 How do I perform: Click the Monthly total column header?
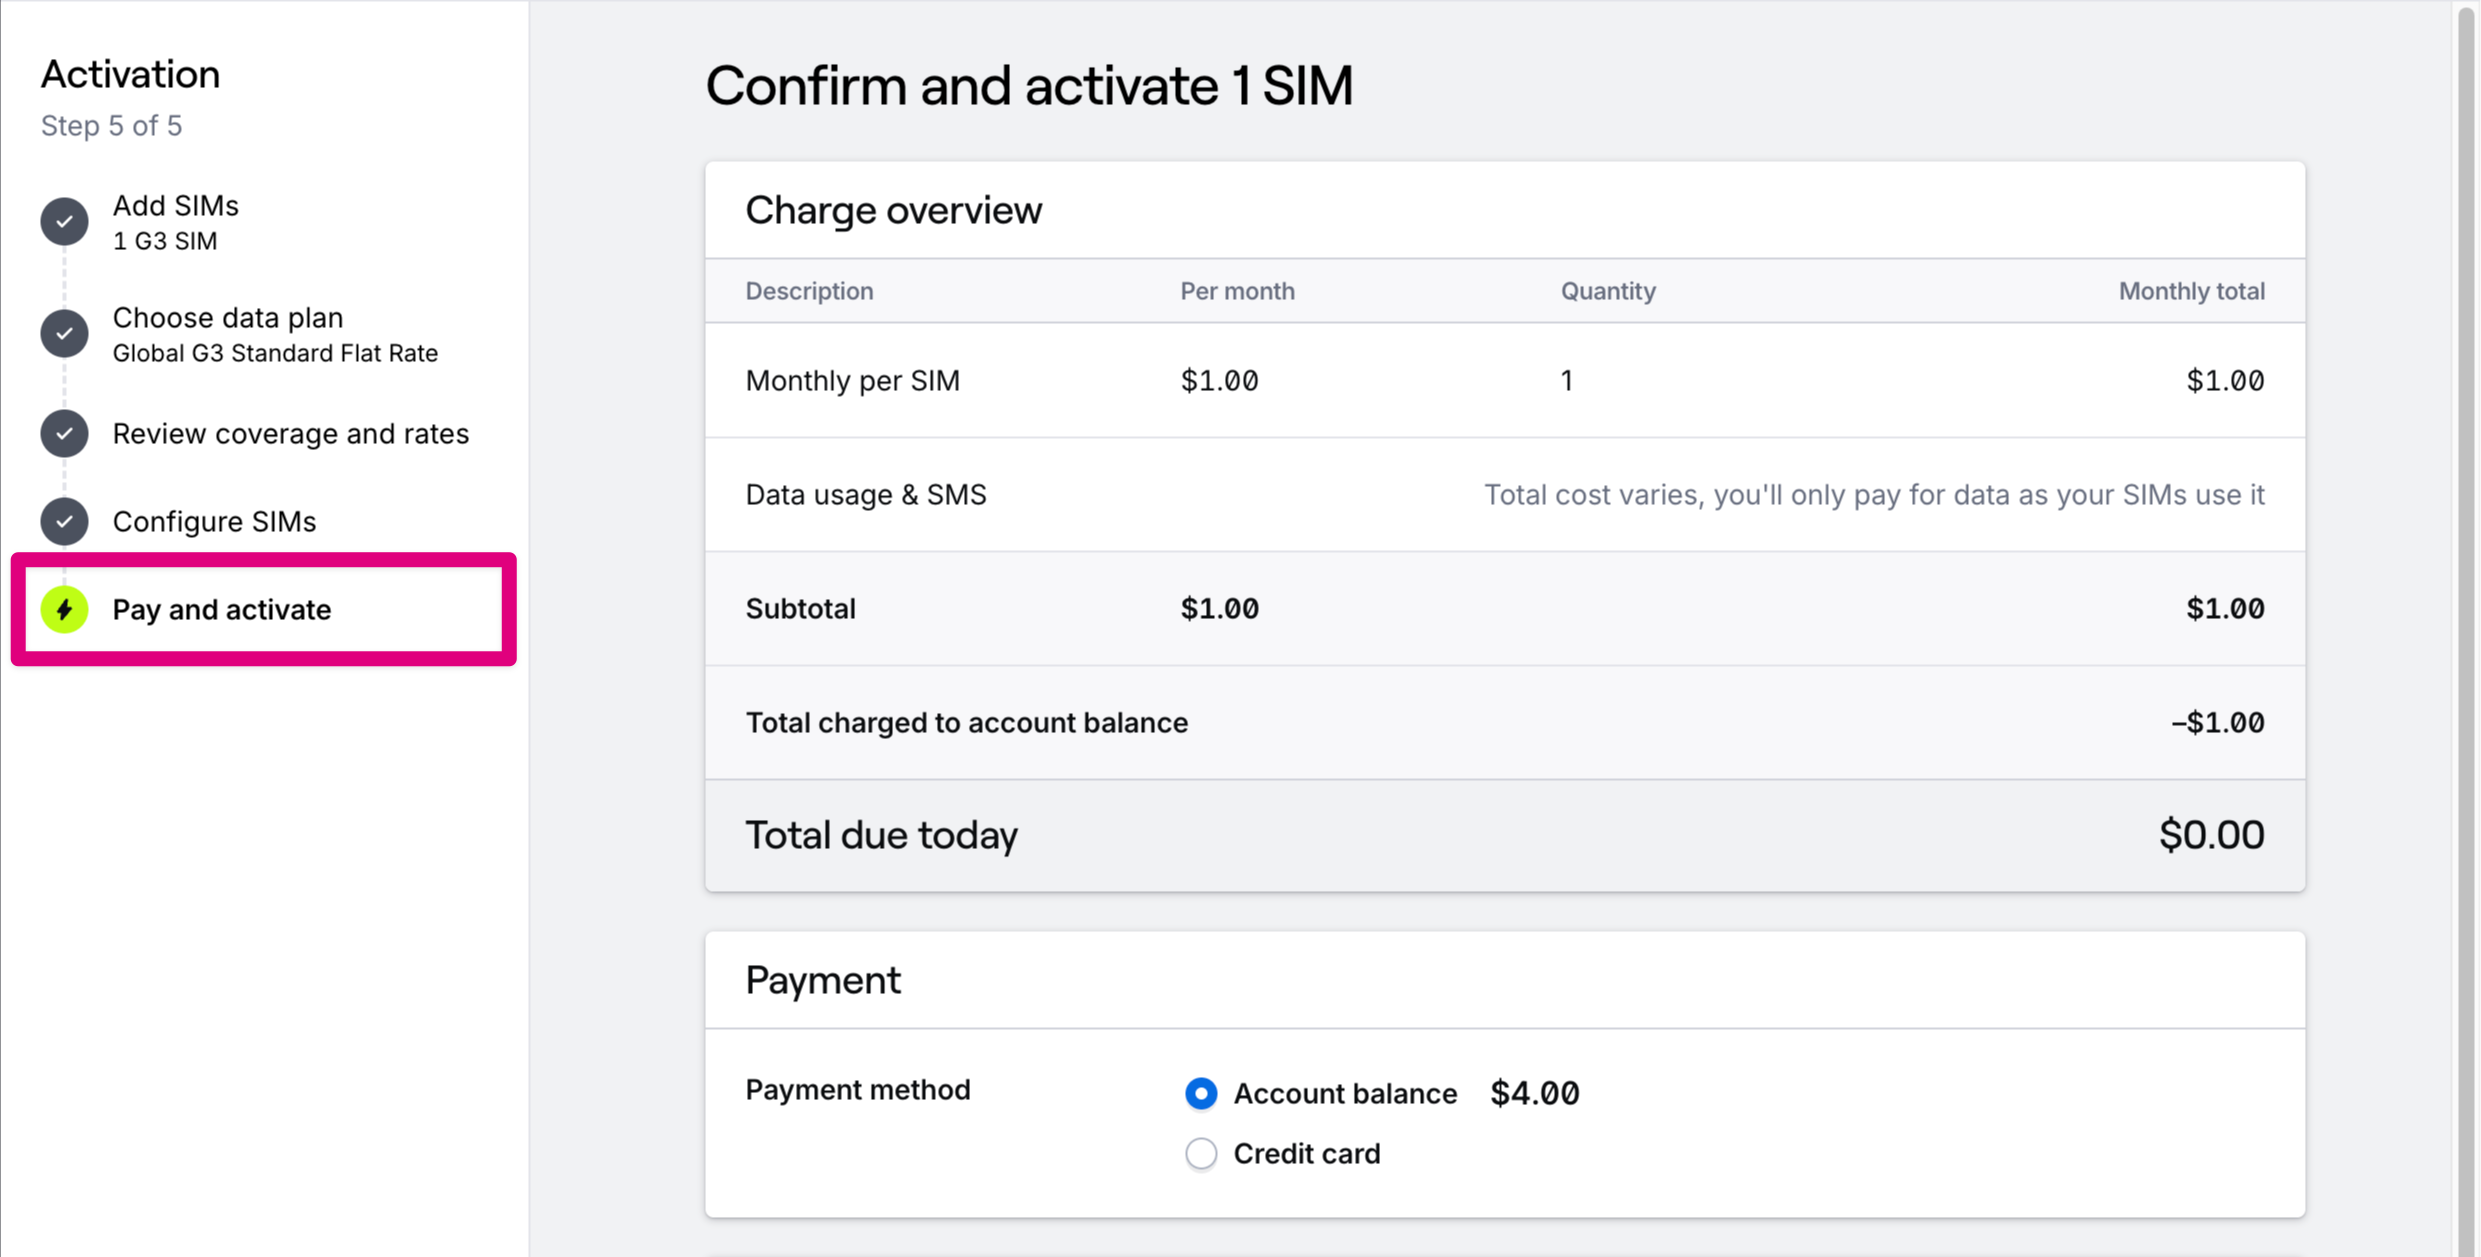(2191, 291)
